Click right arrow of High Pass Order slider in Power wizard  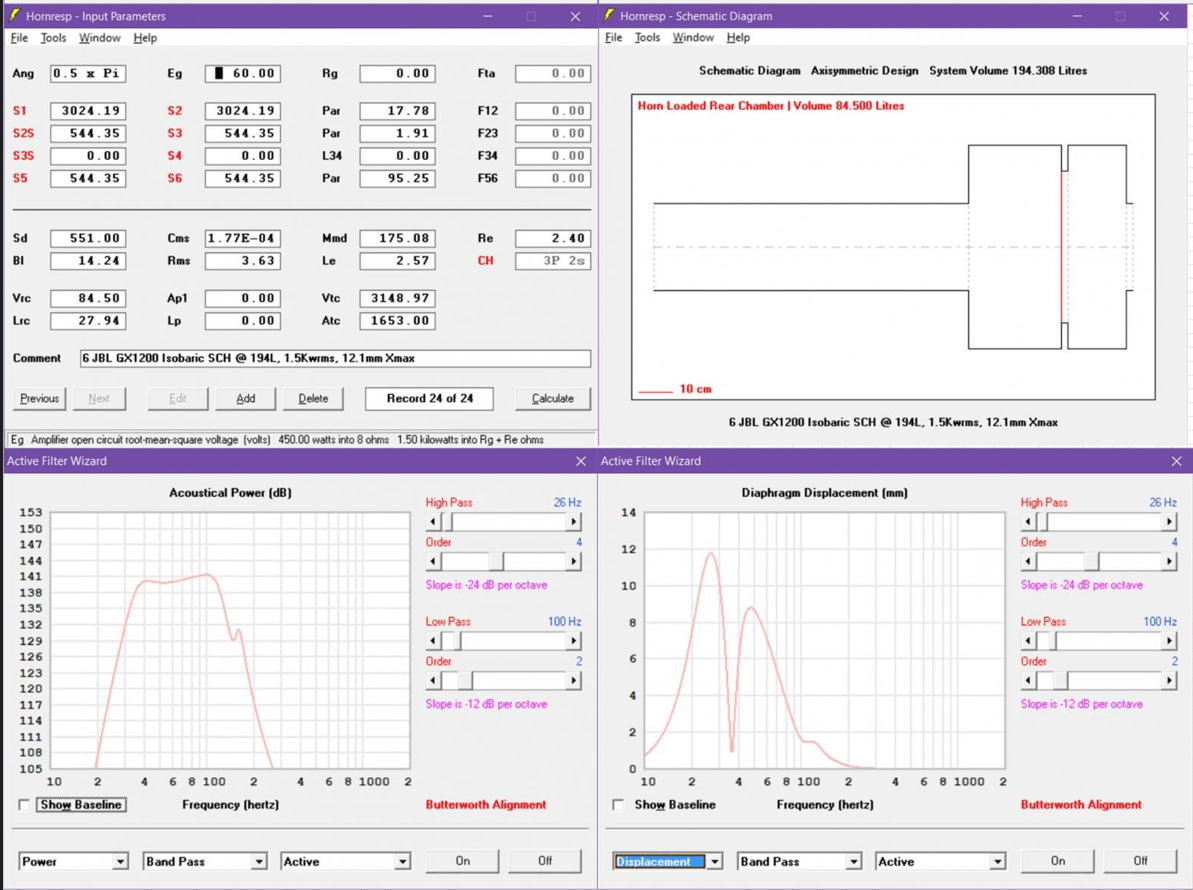tap(574, 561)
